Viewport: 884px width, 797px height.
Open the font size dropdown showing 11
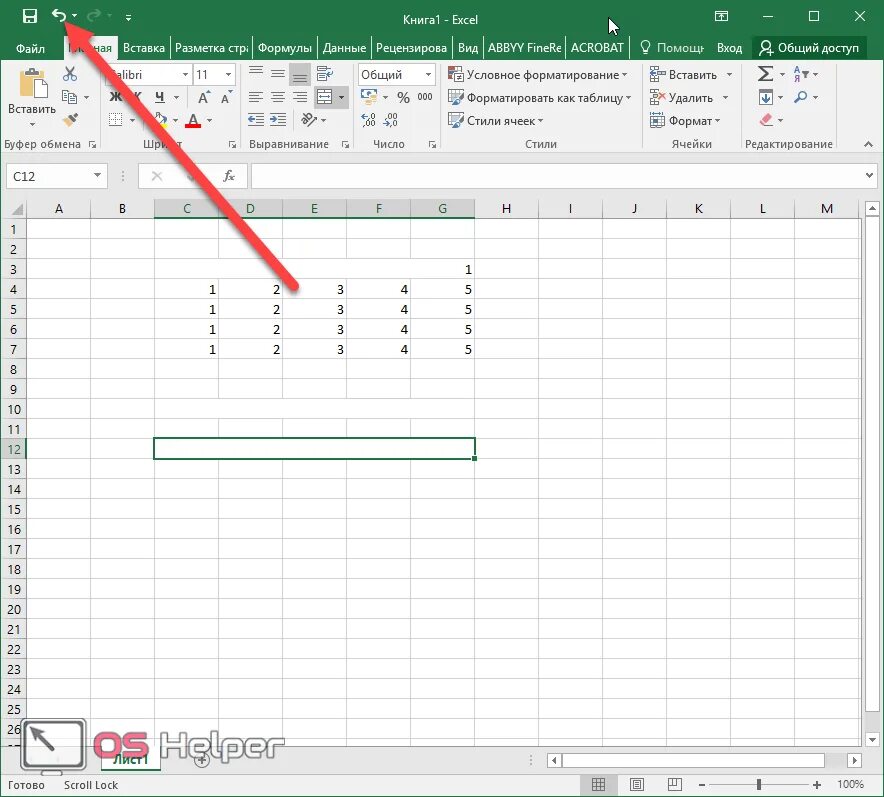[x=228, y=74]
